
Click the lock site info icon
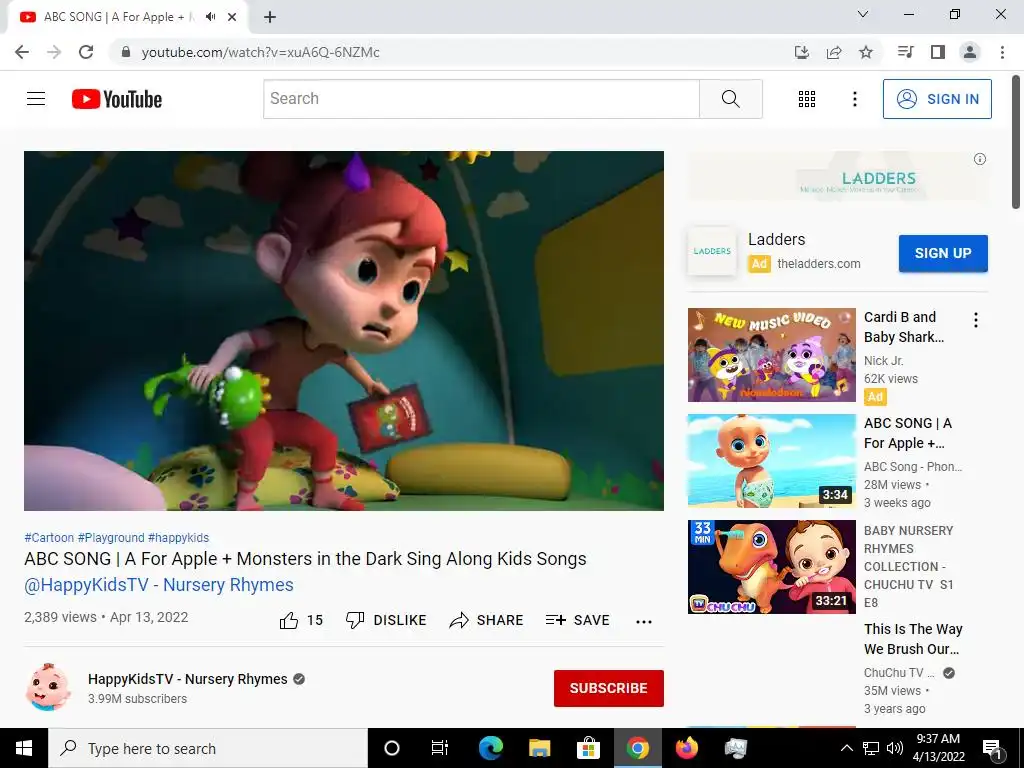pos(126,52)
